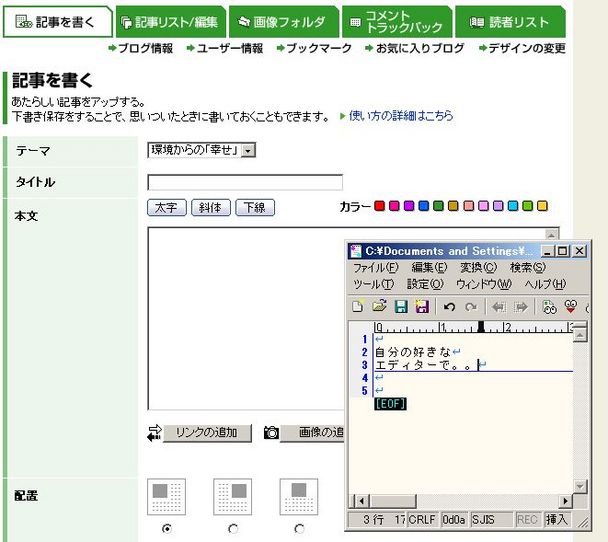
Task: Pick the red color swatch
Action: point(380,206)
